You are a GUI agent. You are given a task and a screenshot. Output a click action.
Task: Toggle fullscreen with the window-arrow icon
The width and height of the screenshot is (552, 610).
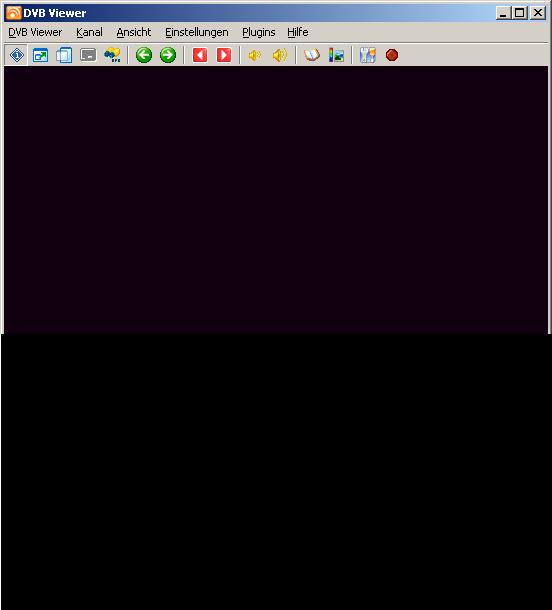40,55
